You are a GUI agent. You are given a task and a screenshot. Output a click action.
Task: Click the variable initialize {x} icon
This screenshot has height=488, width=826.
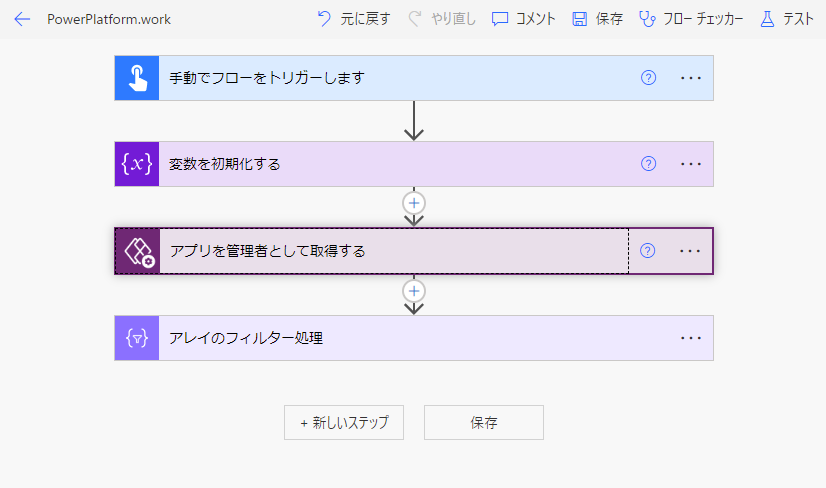(x=137, y=164)
